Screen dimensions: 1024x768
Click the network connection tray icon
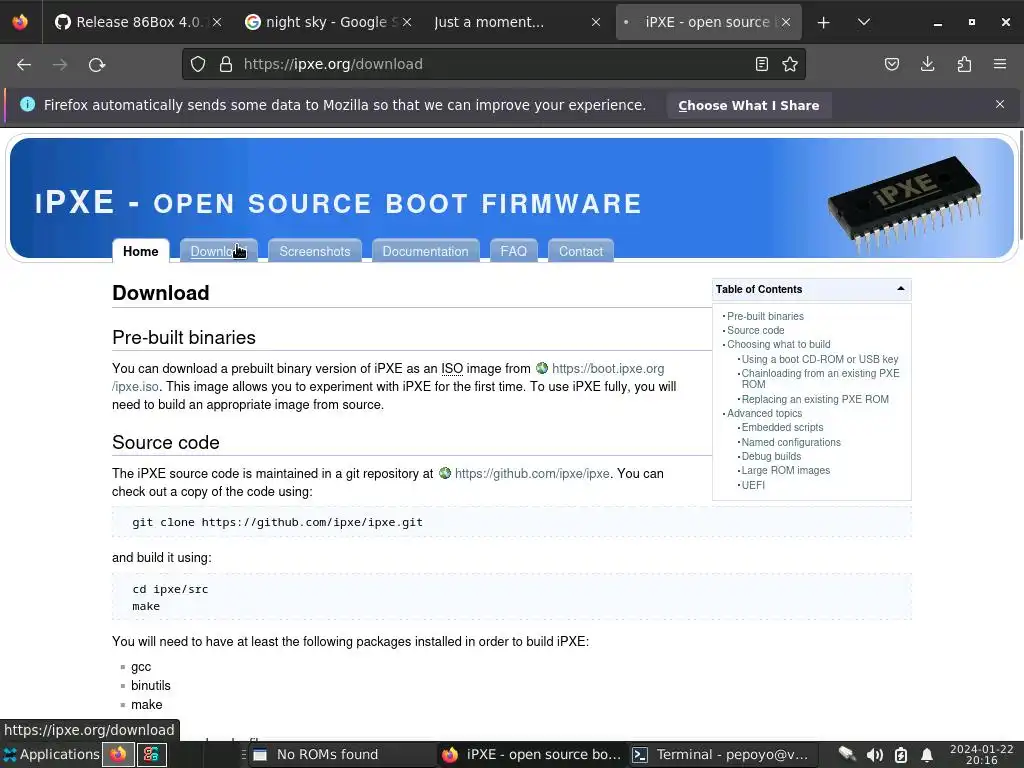click(847, 754)
